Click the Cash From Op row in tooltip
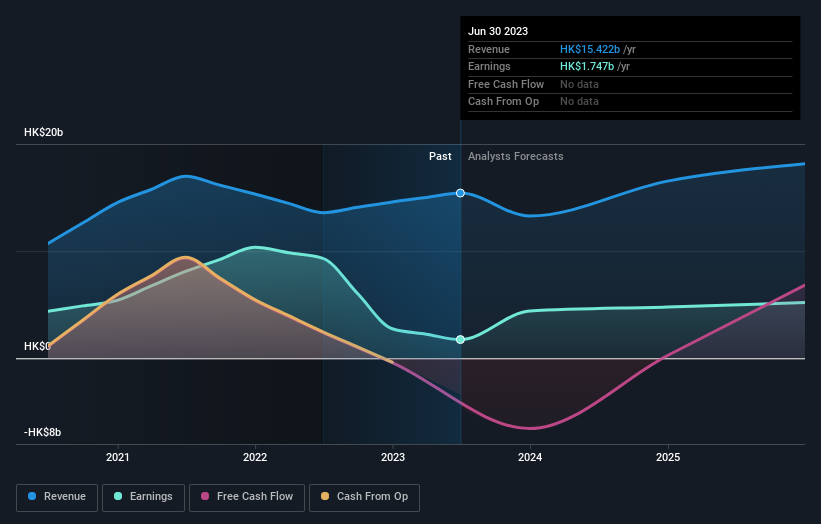The image size is (821, 524). point(630,102)
